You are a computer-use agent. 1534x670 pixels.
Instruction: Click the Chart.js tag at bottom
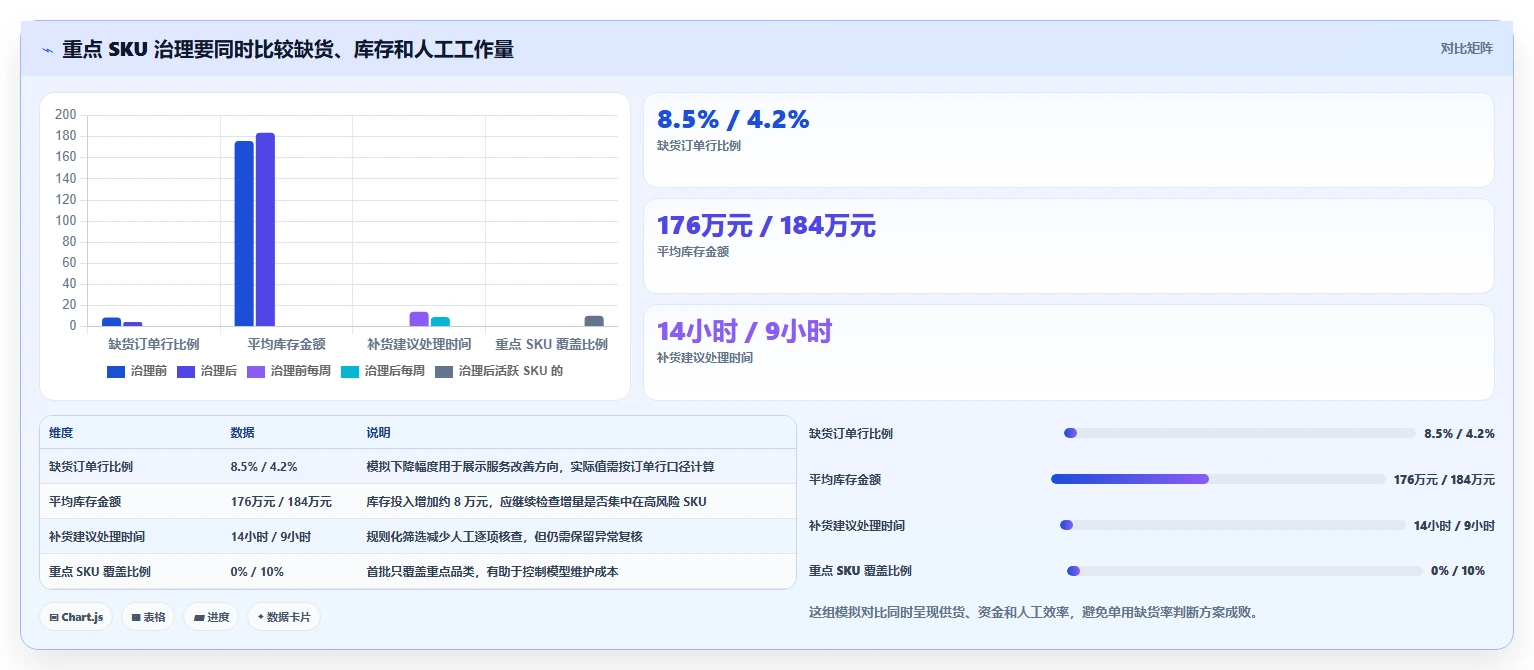[76, 617]
